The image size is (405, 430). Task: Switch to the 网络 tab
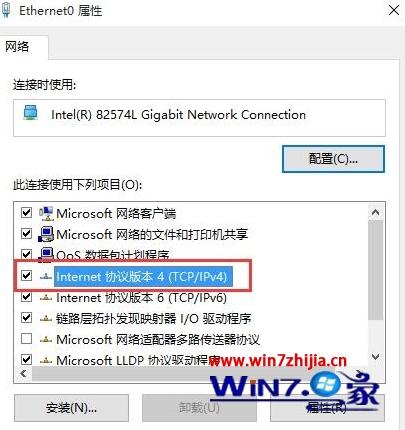coord(17,47)
